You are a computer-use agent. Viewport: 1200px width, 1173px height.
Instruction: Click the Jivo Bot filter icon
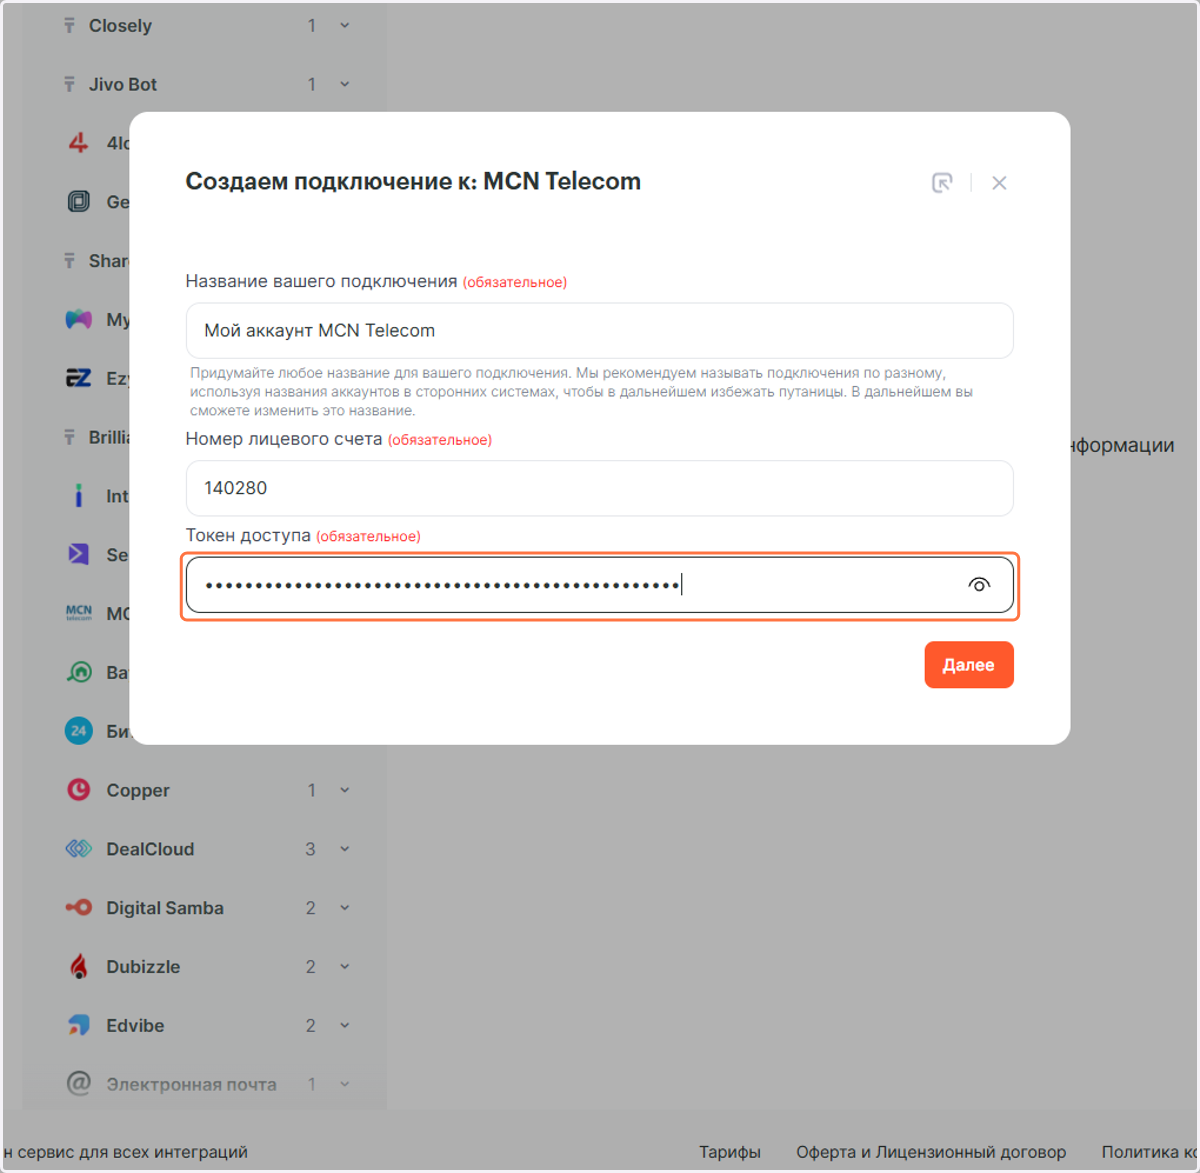pos(69,85)
